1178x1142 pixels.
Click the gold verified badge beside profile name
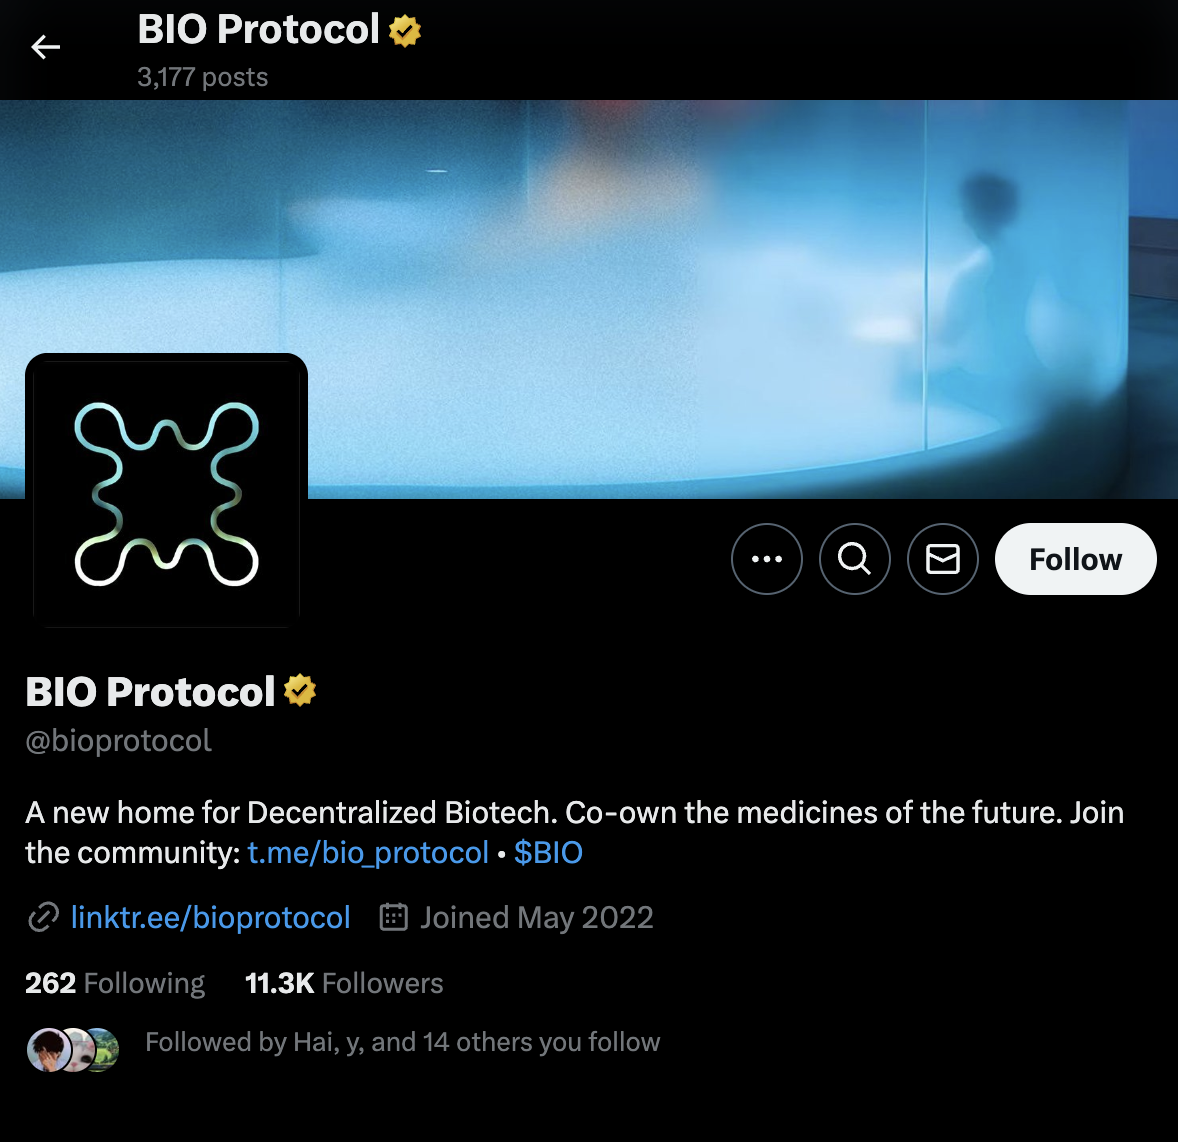300,691
